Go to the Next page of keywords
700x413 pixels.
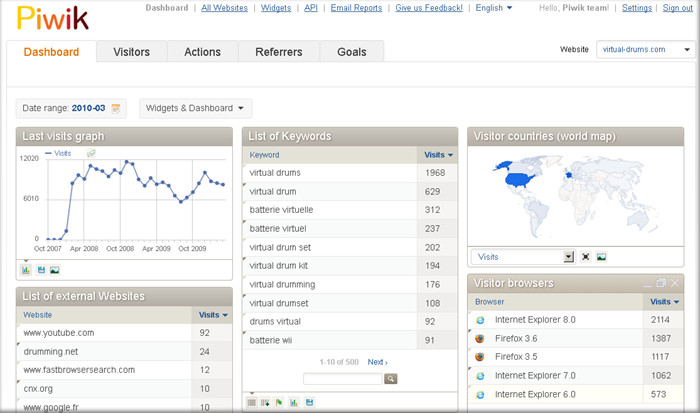click(377, 362)
